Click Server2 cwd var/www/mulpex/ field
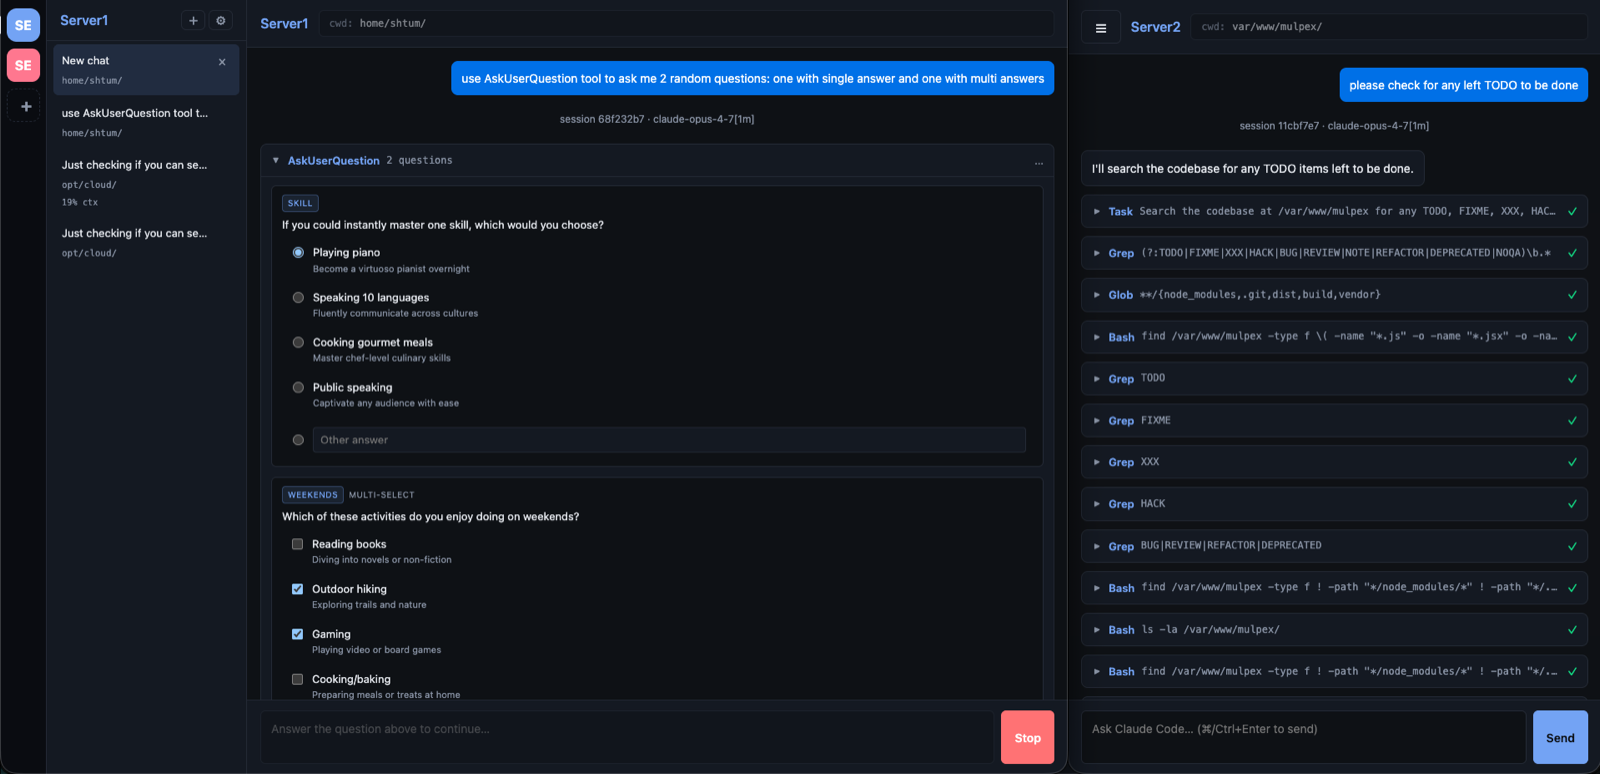This screenshot has height=774, width=1600. [1390, 27]
